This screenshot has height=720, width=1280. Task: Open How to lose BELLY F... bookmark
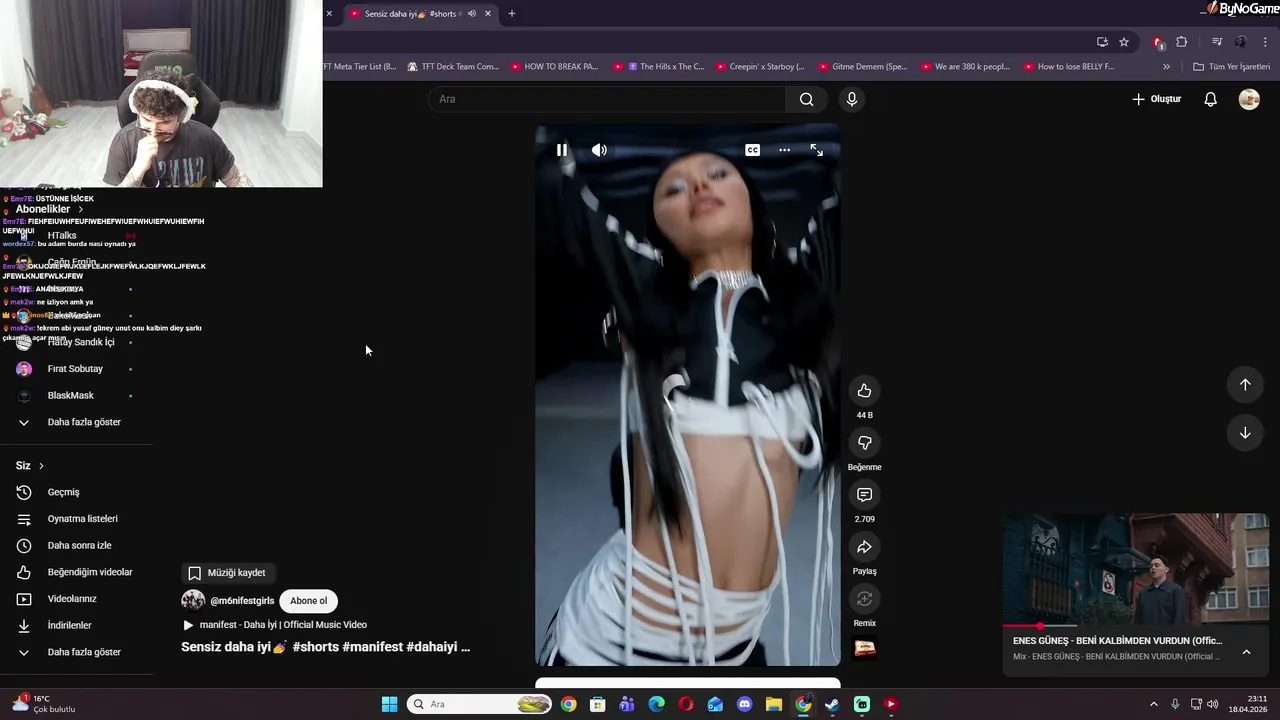click(1068, 67)
